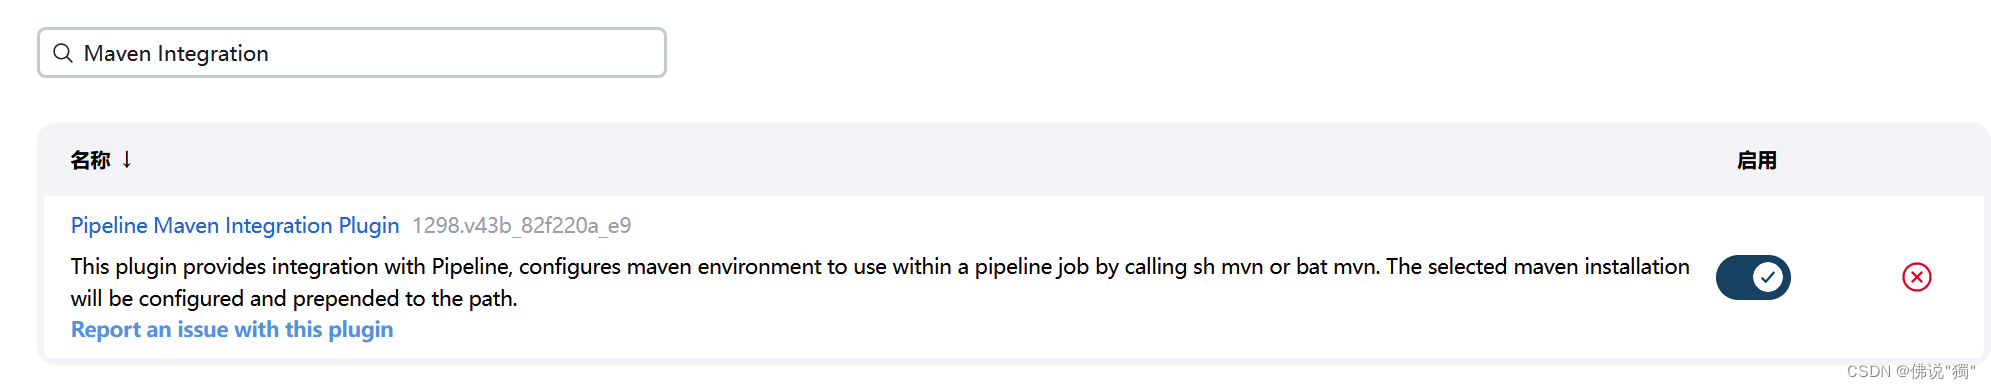The width and height of the screenshot is (1991, 389).
Task: Select the version text 1298.v43b_82f220a_e9
Action: coord(521,225)
